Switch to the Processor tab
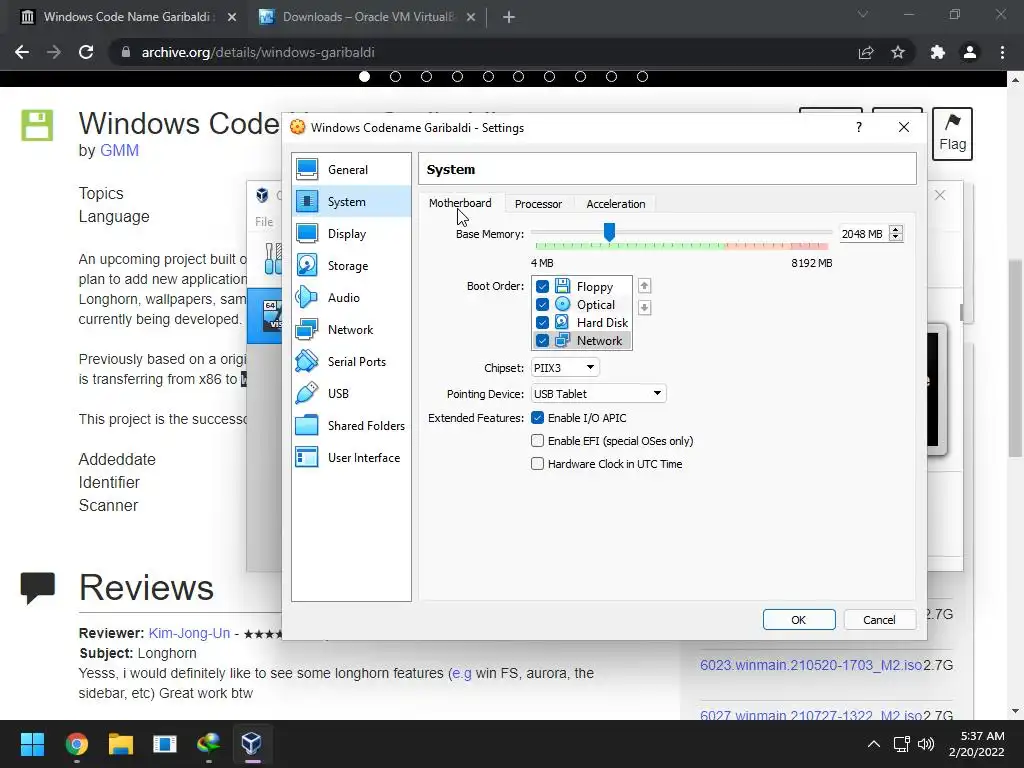This screenshot has width=1024, height=768. [x=538, y=204]
